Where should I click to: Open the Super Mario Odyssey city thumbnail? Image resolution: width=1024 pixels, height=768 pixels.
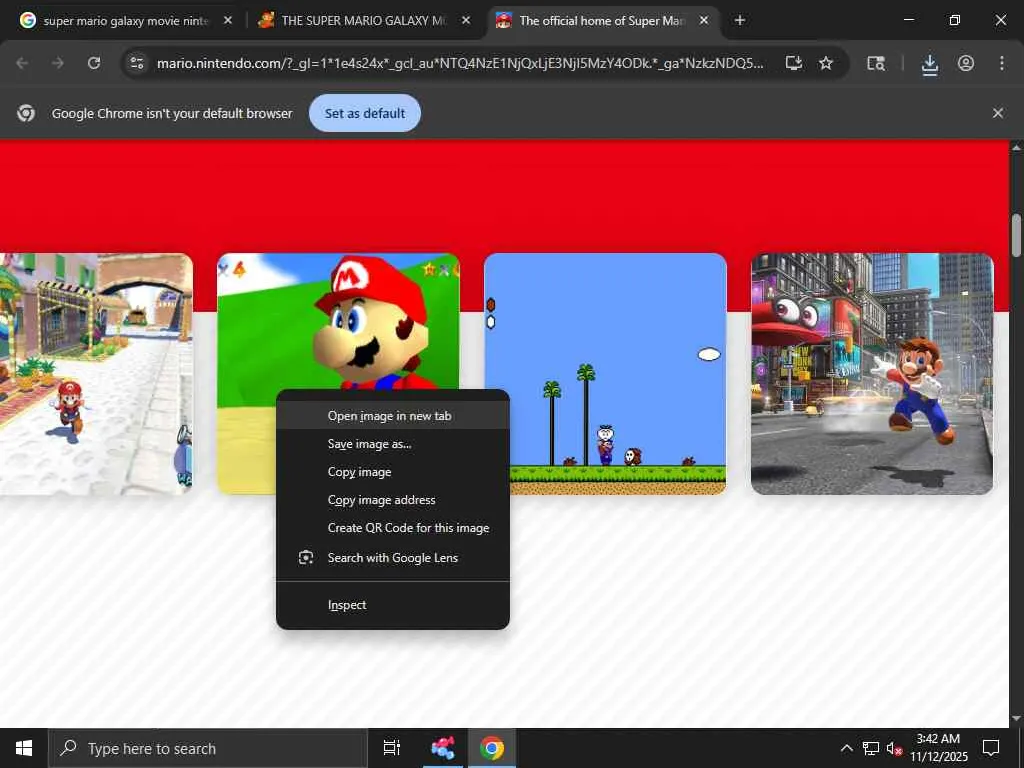tap(872, 374)
